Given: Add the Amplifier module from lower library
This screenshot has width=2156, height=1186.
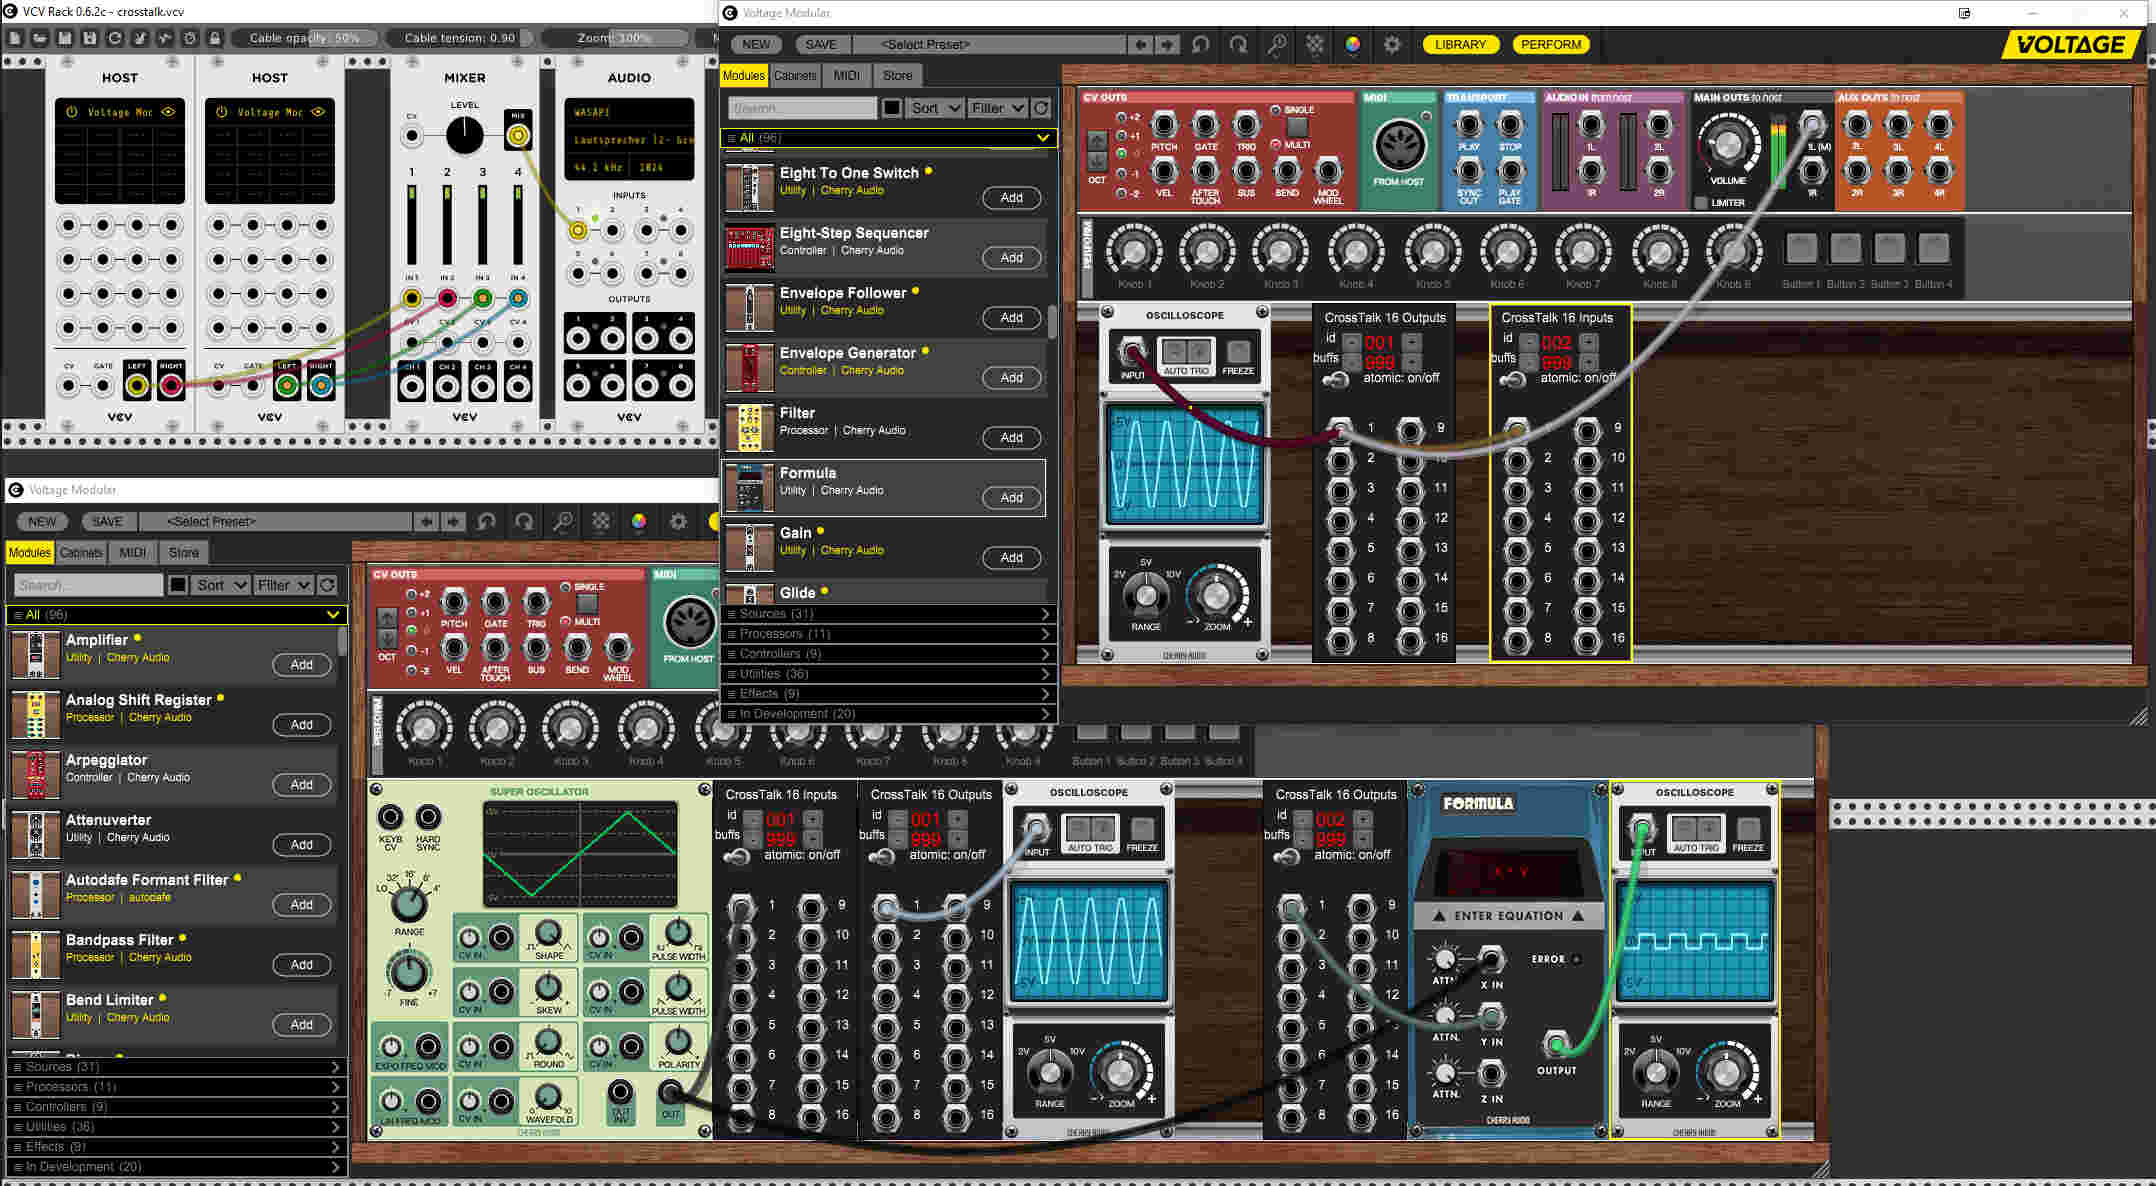Looking at the screenshot, I should [301, 664].
